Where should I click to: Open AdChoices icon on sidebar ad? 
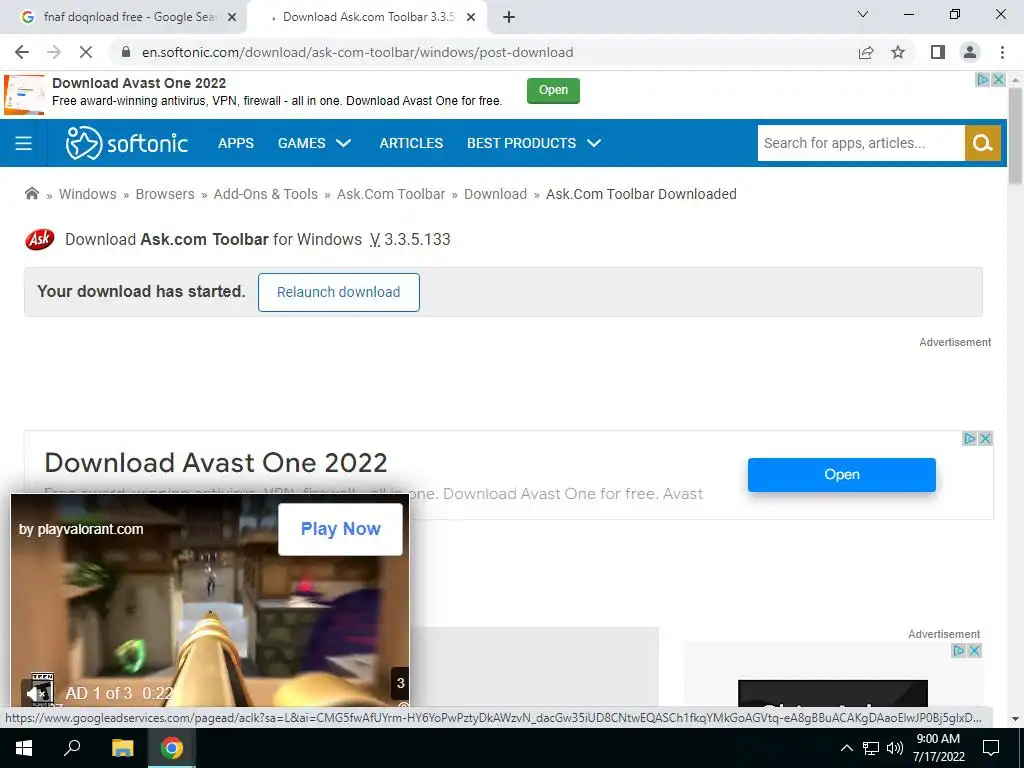(959, 650)
